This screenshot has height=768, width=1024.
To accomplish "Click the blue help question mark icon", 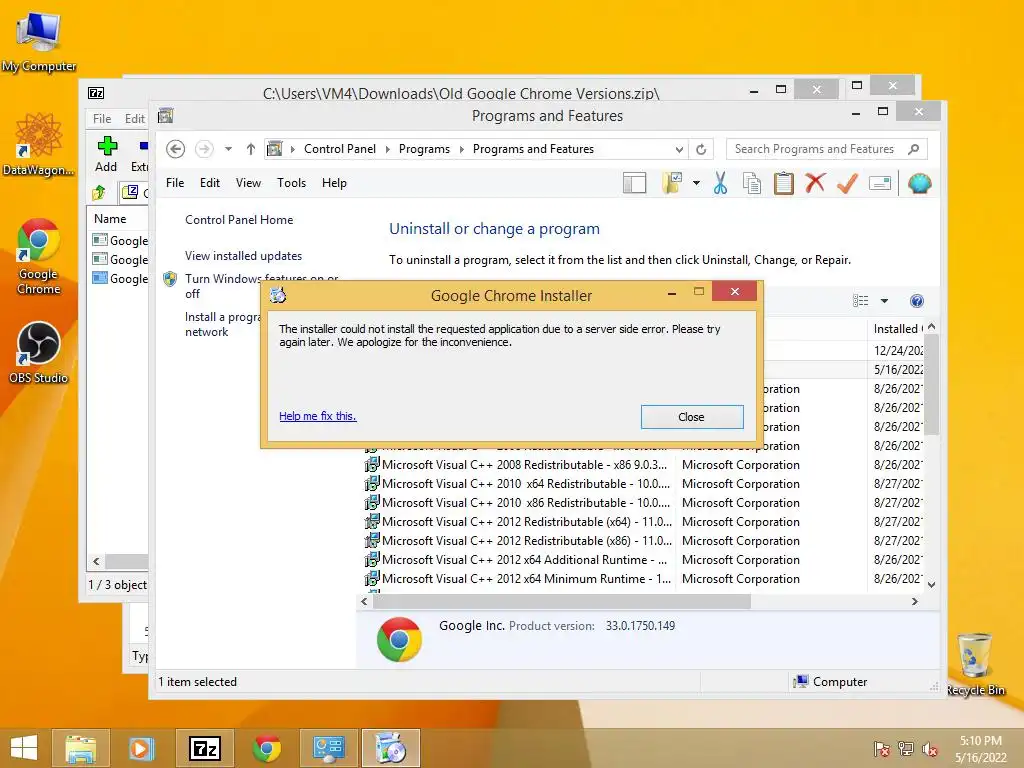I will pyautogui.click(x=917, y=300).
